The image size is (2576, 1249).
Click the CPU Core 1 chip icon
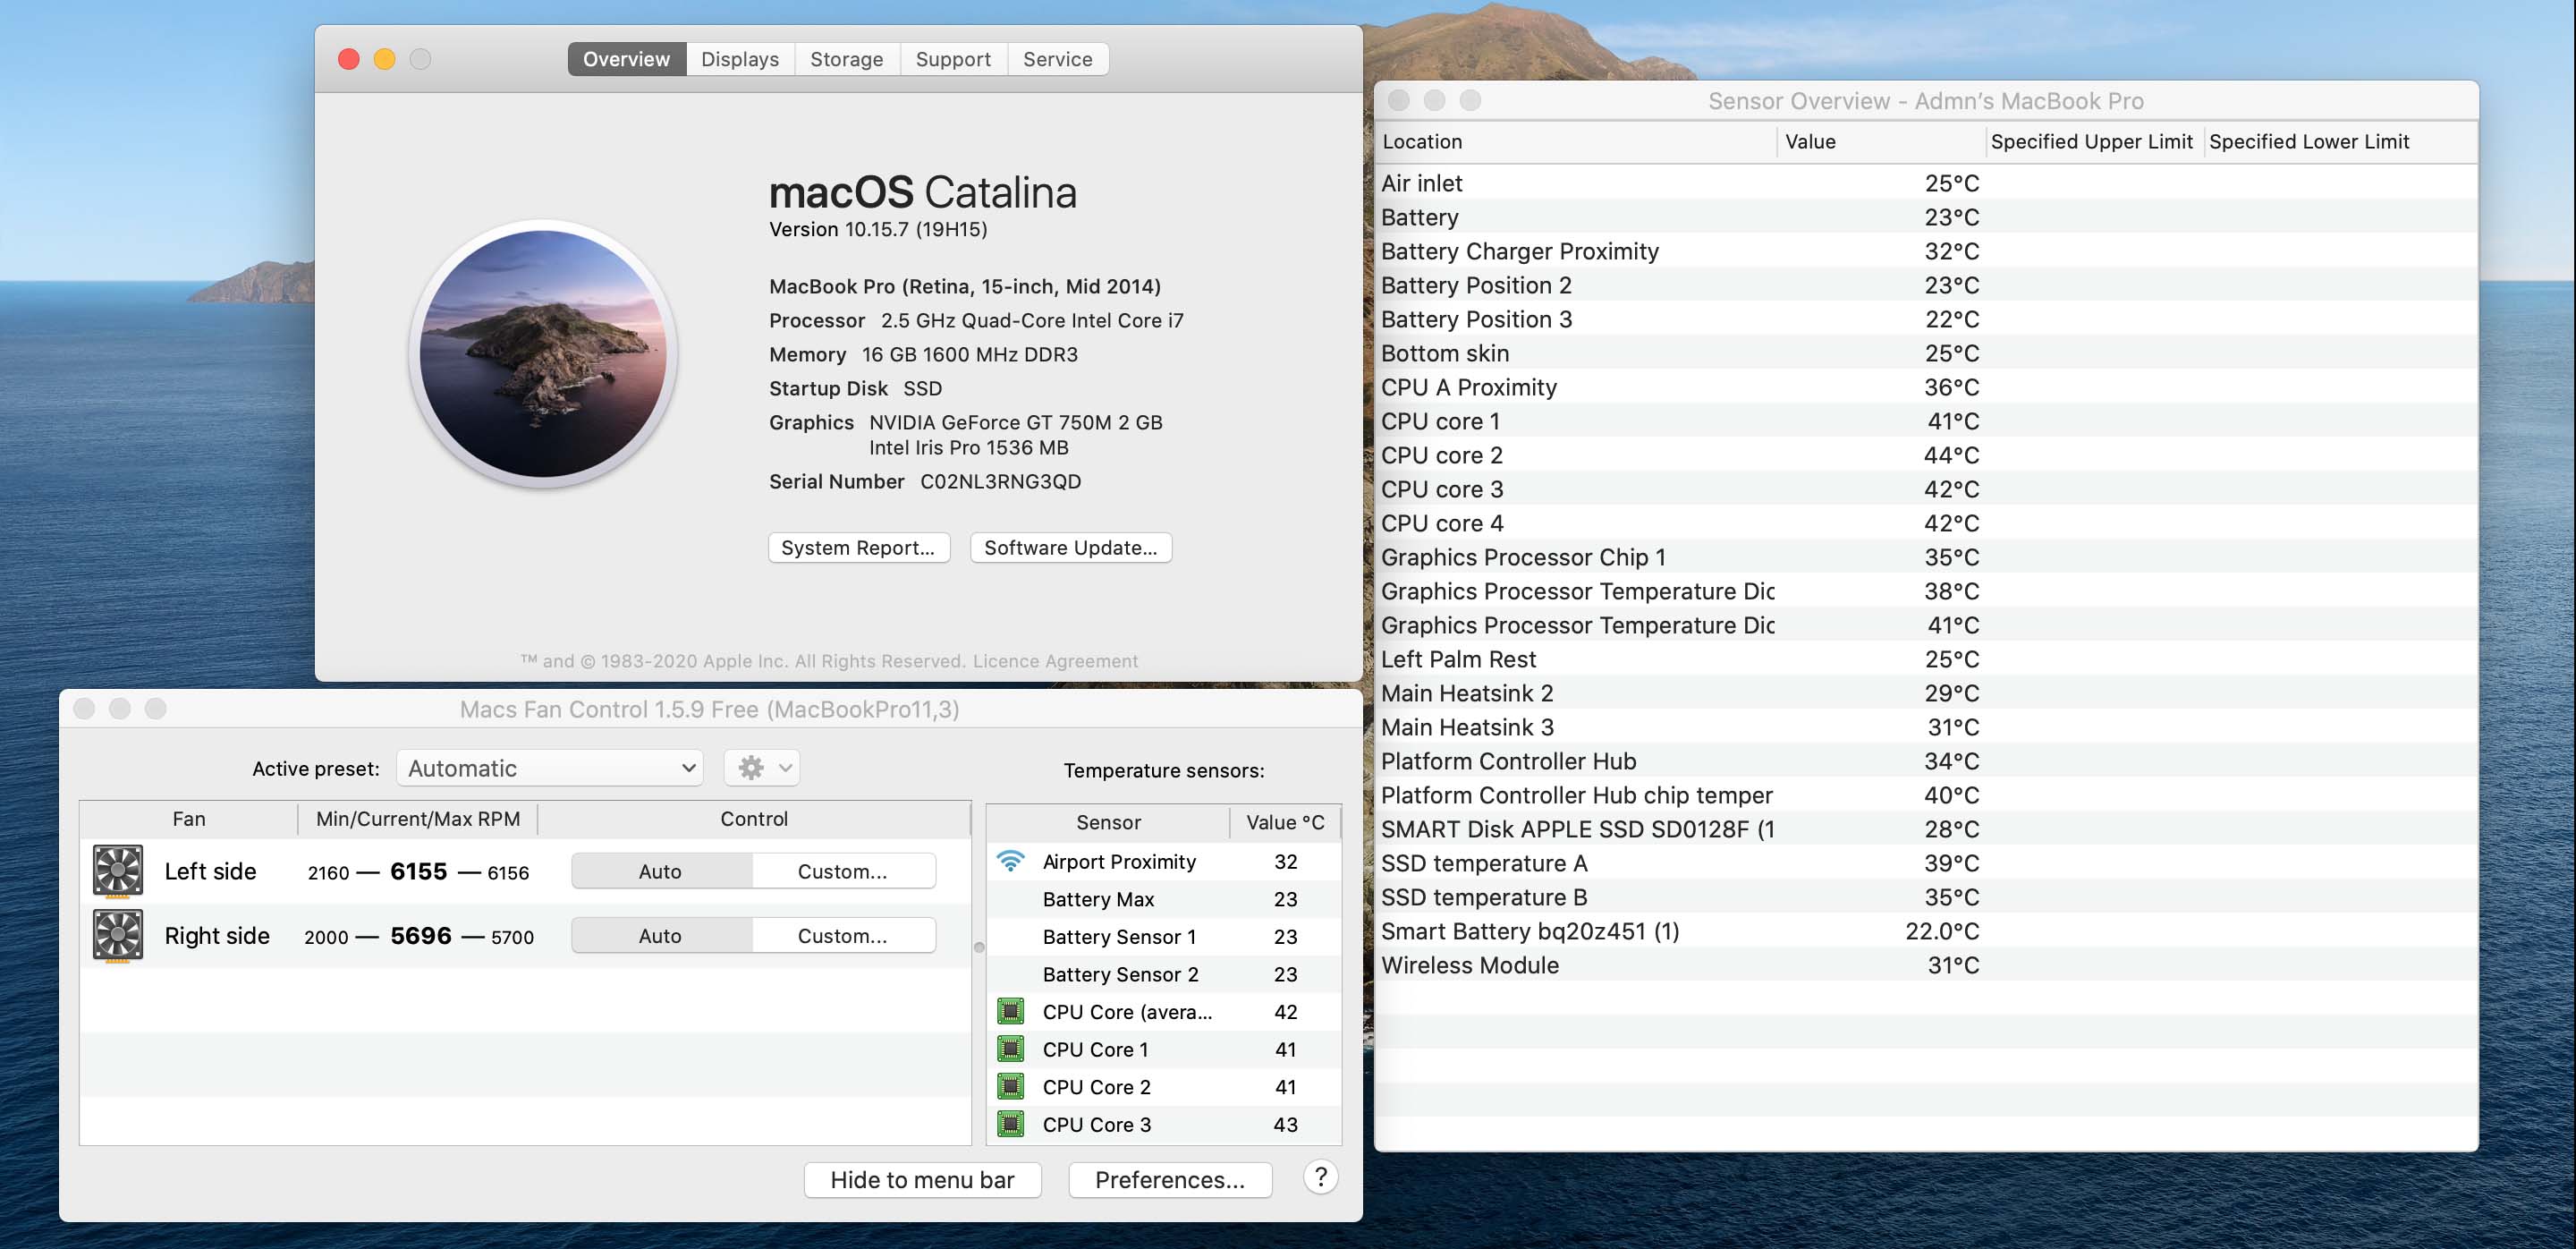[x=1010, y=1049]
